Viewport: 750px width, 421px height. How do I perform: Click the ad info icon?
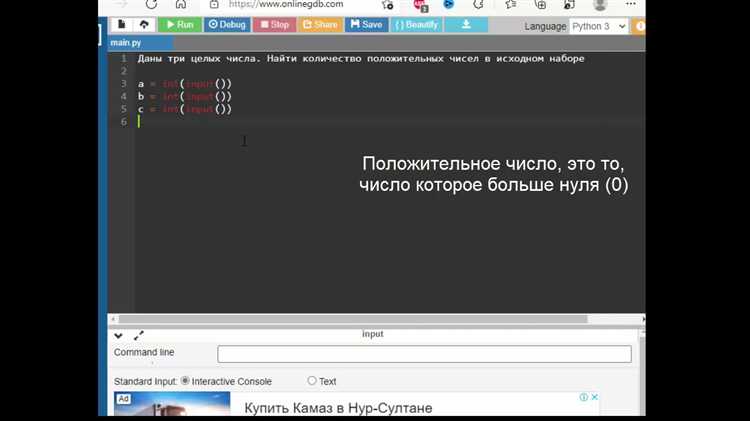tap(584, 397)
